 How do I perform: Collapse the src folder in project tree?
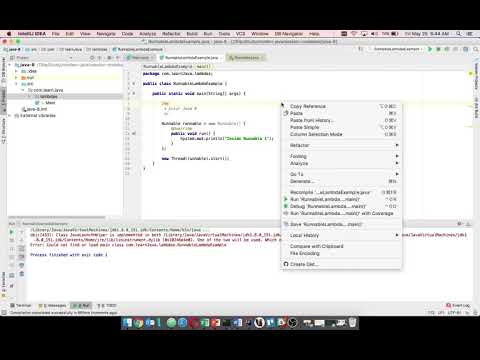click(x=16, y=84)
